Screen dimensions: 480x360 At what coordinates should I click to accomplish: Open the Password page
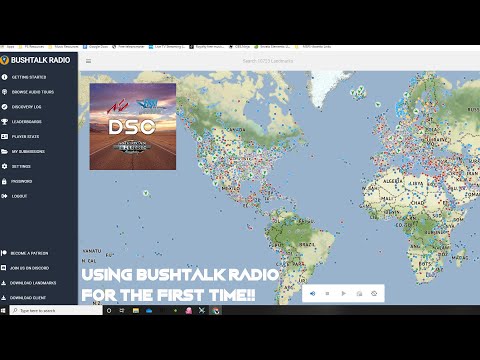pos(22,181)
